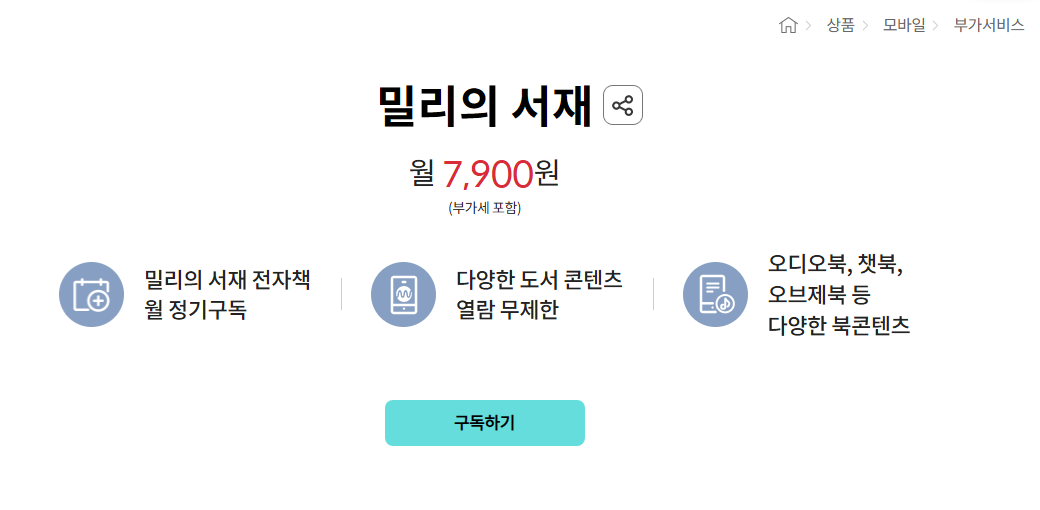
Task: Click the 월 label before the price
Action: click(x=422, y=174)
